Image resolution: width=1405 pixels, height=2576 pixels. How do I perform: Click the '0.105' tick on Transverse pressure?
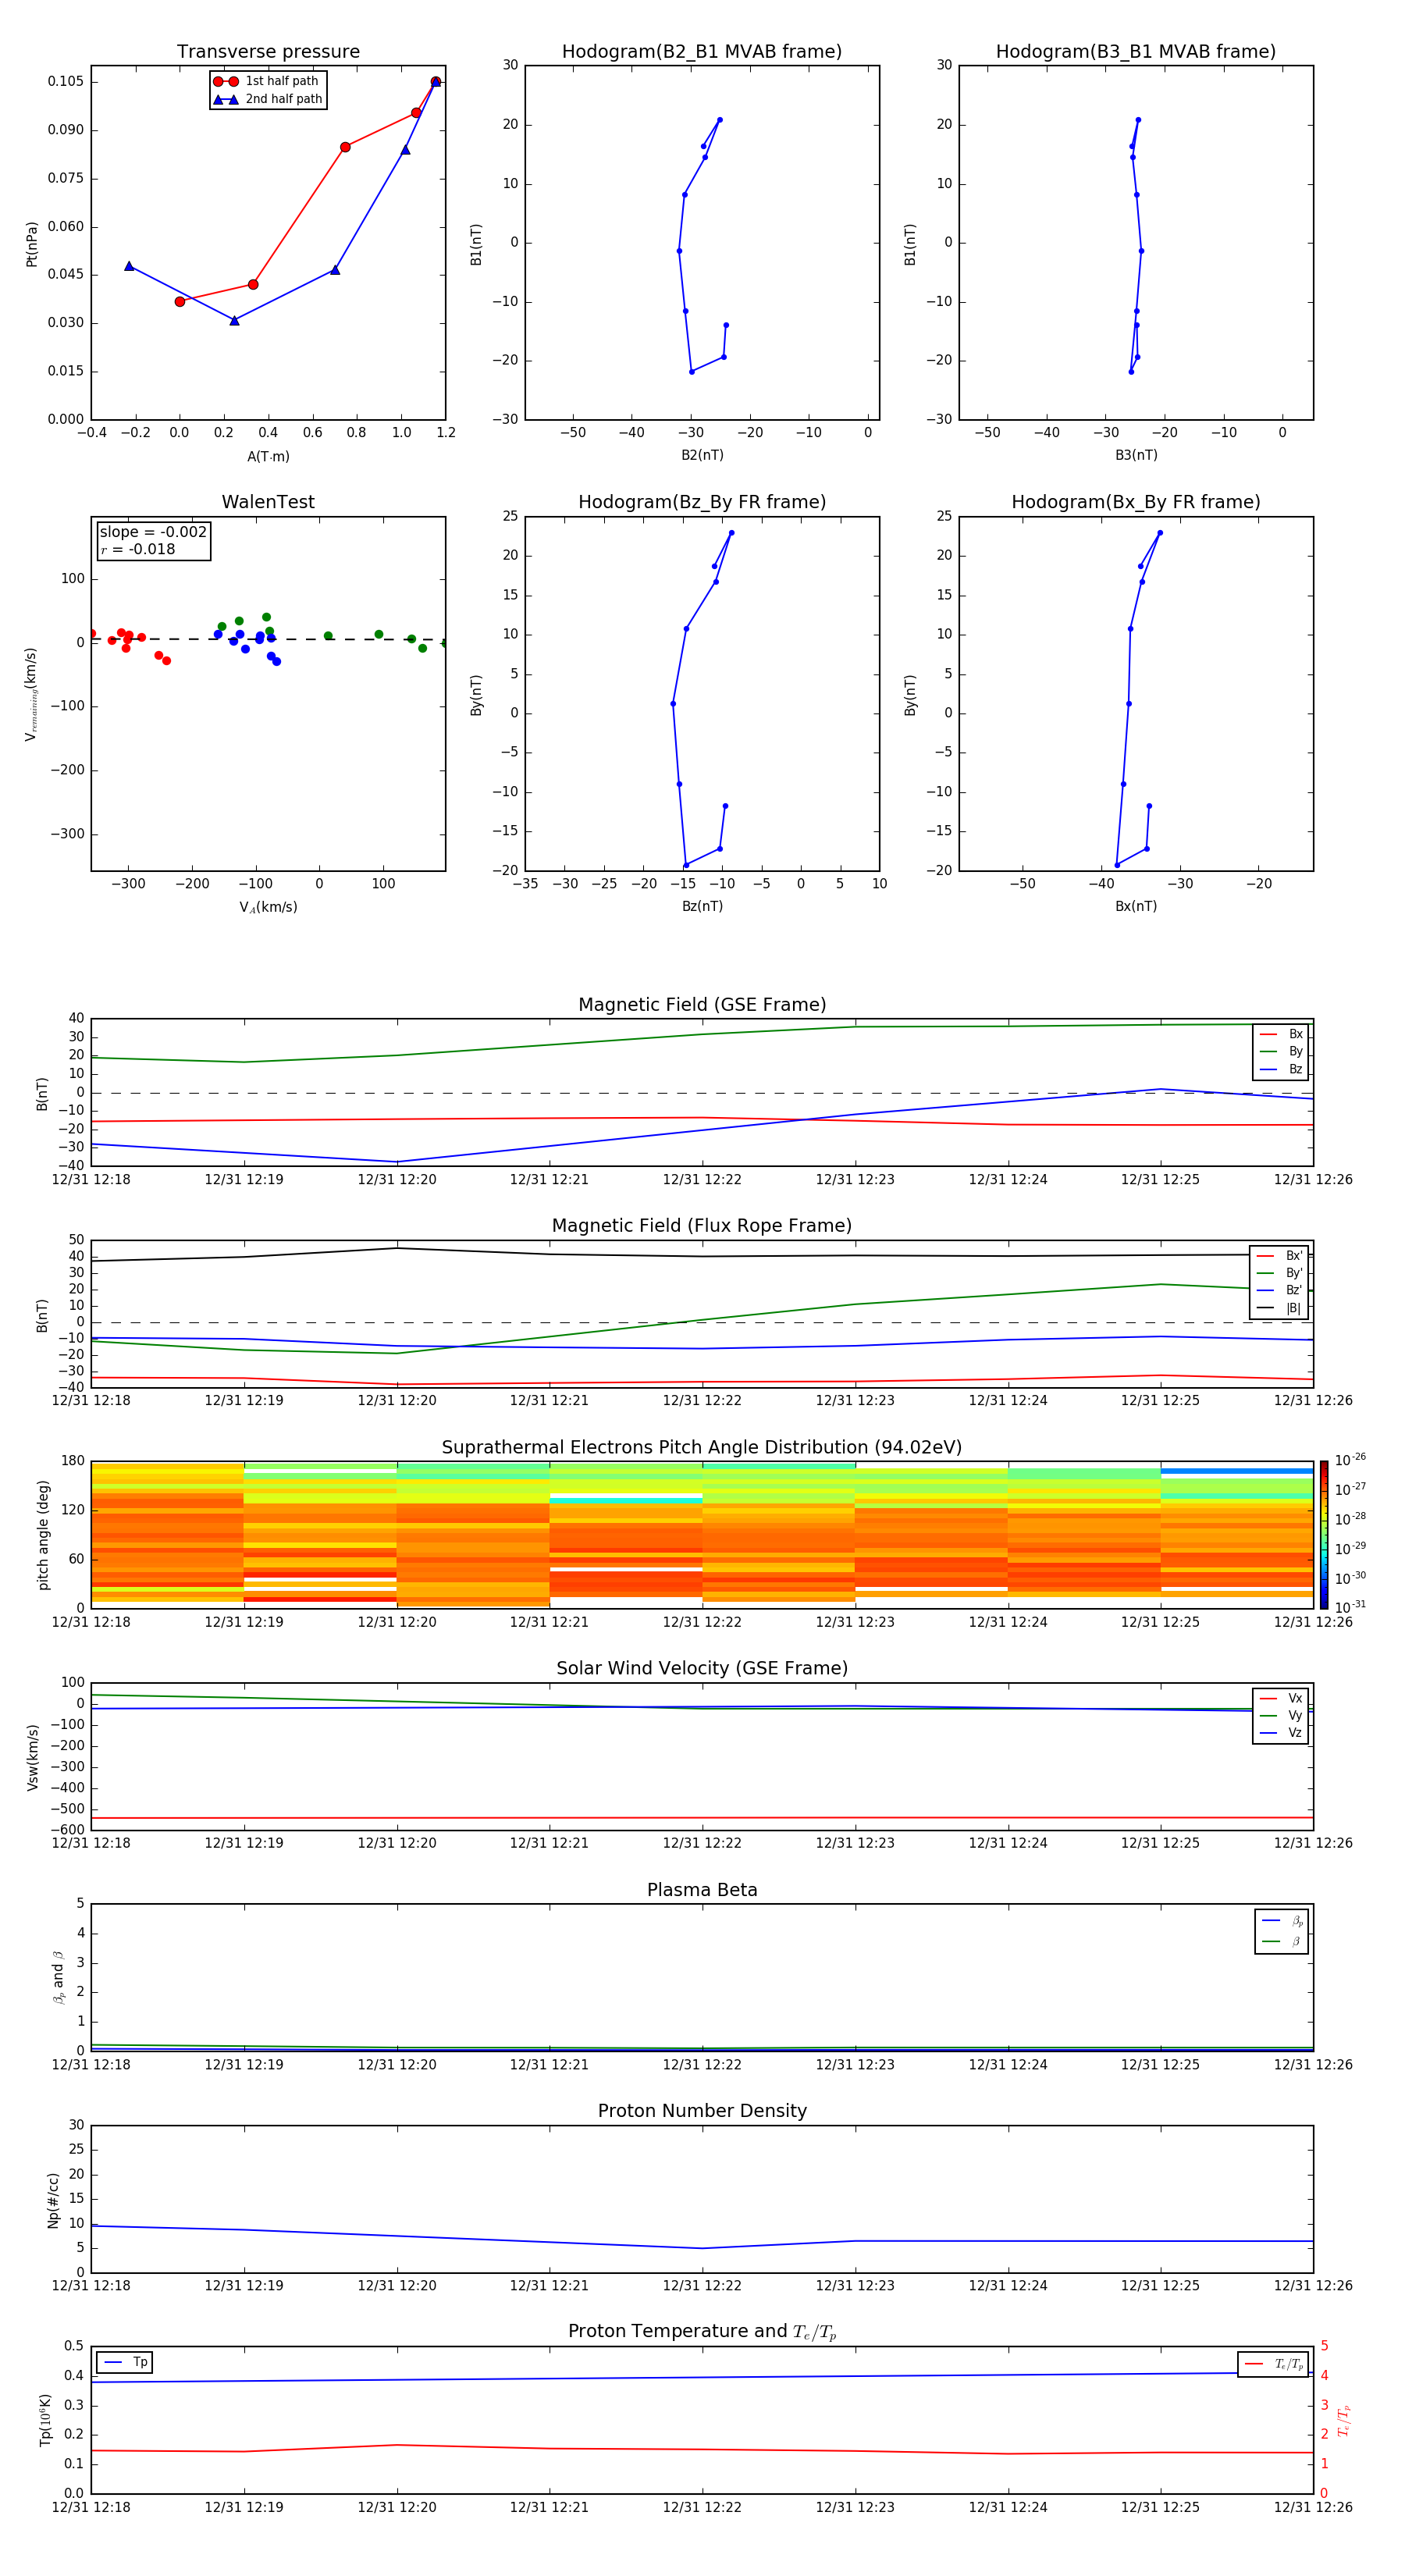(65, 81)
